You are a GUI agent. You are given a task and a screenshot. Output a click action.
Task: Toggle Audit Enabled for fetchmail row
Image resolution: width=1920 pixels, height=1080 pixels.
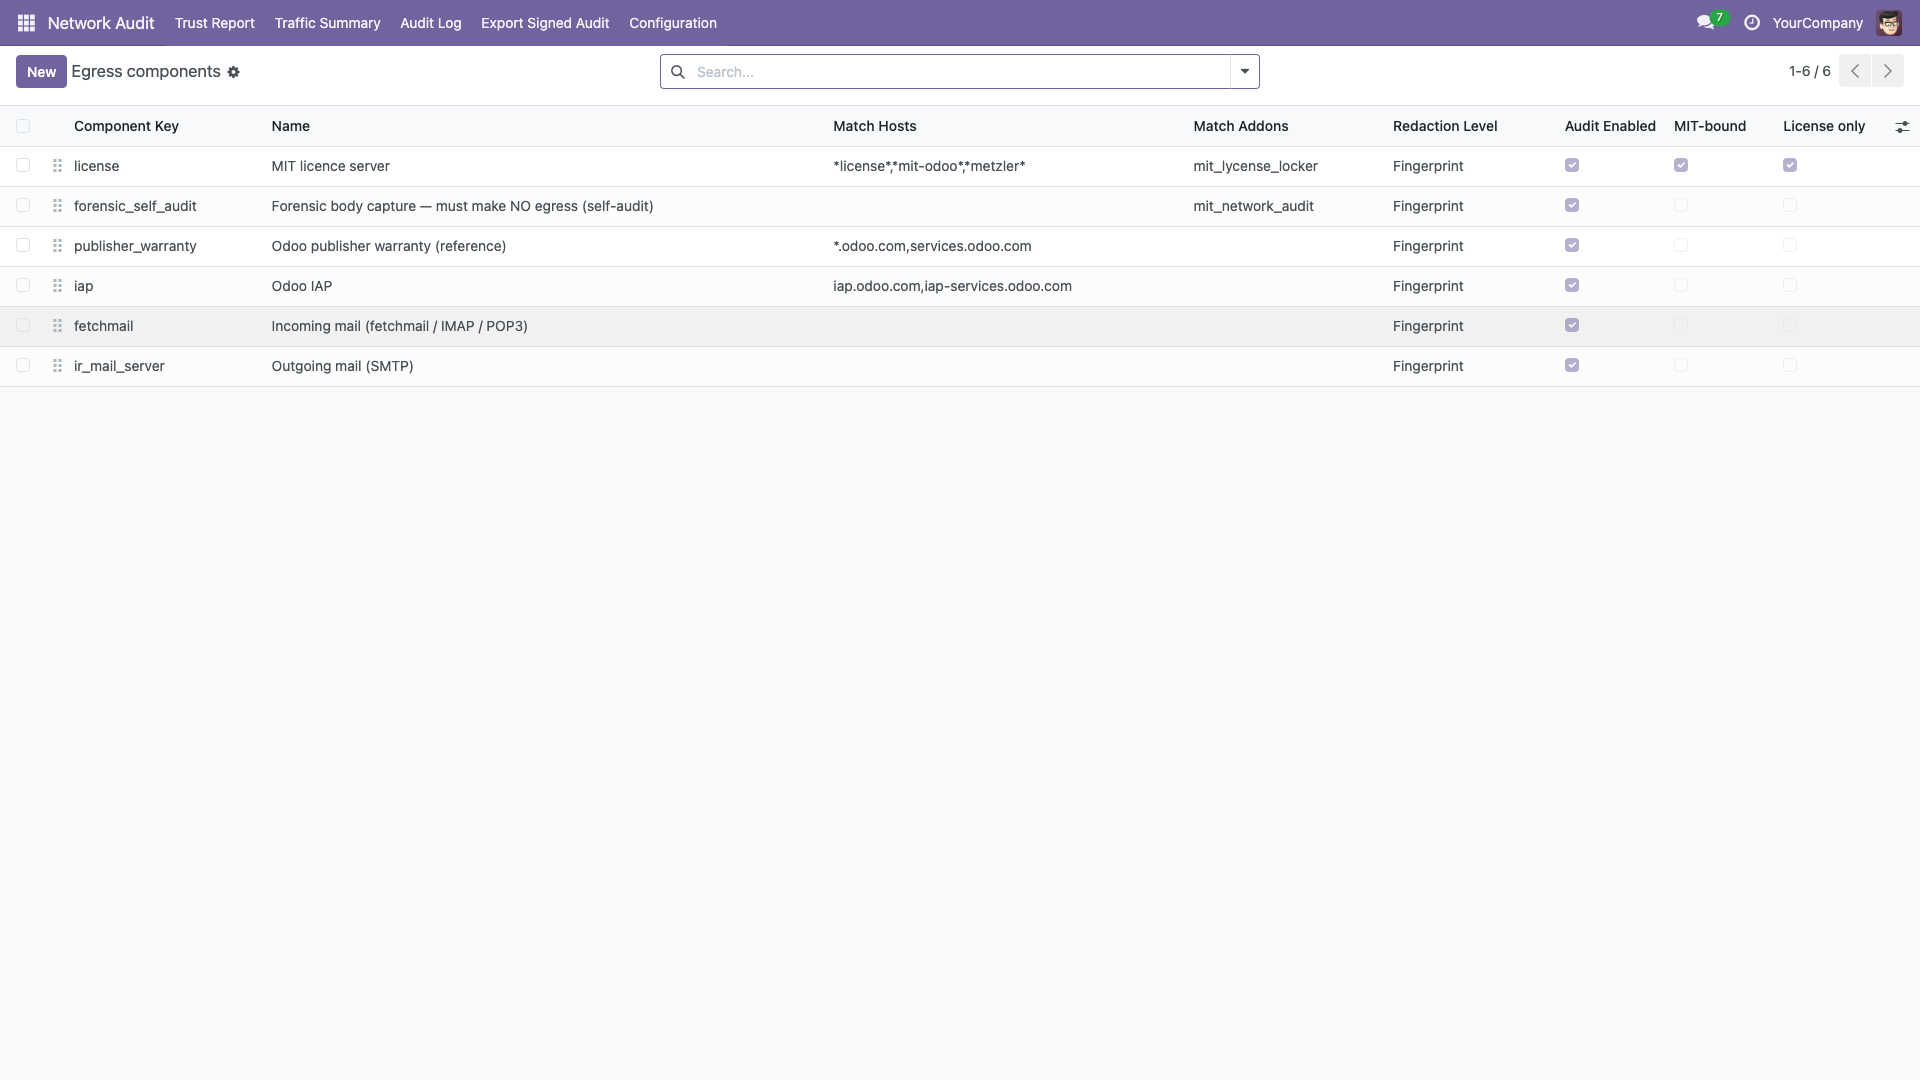coord(1572,325)
